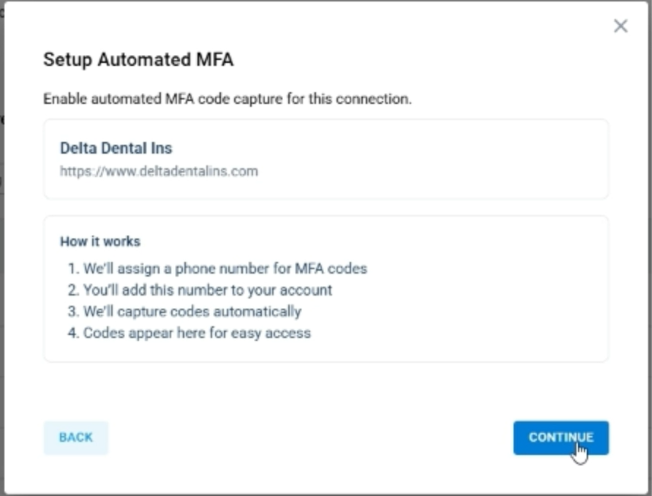
Task: Click the numeral 4 in the steps list
Action: click(x=72, y=332)
